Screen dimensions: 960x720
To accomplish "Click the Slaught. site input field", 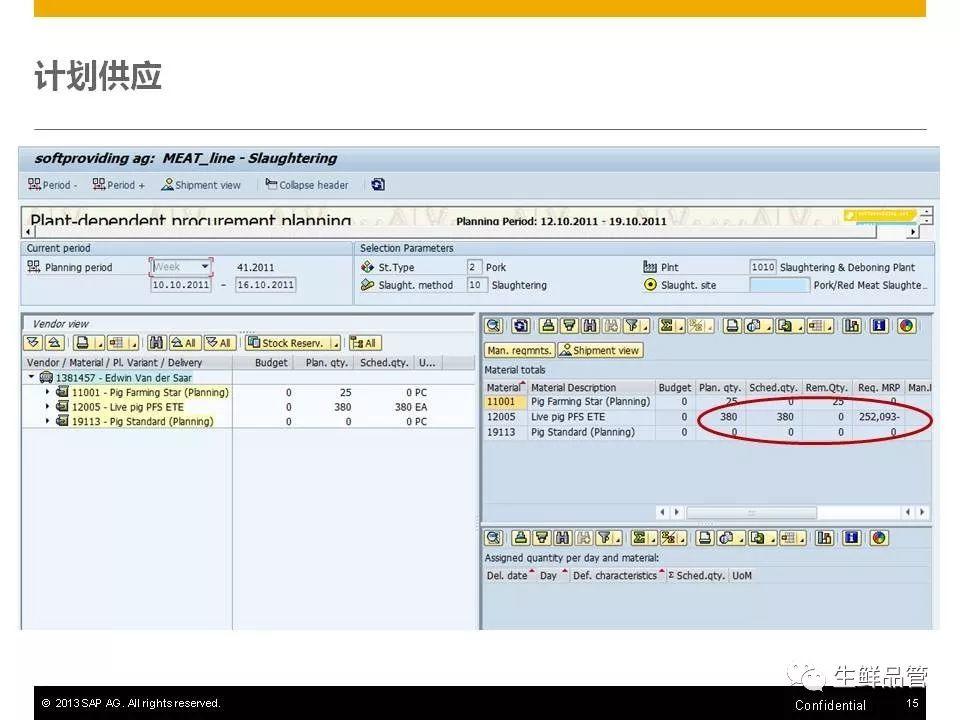I will [x=779, y=285].
